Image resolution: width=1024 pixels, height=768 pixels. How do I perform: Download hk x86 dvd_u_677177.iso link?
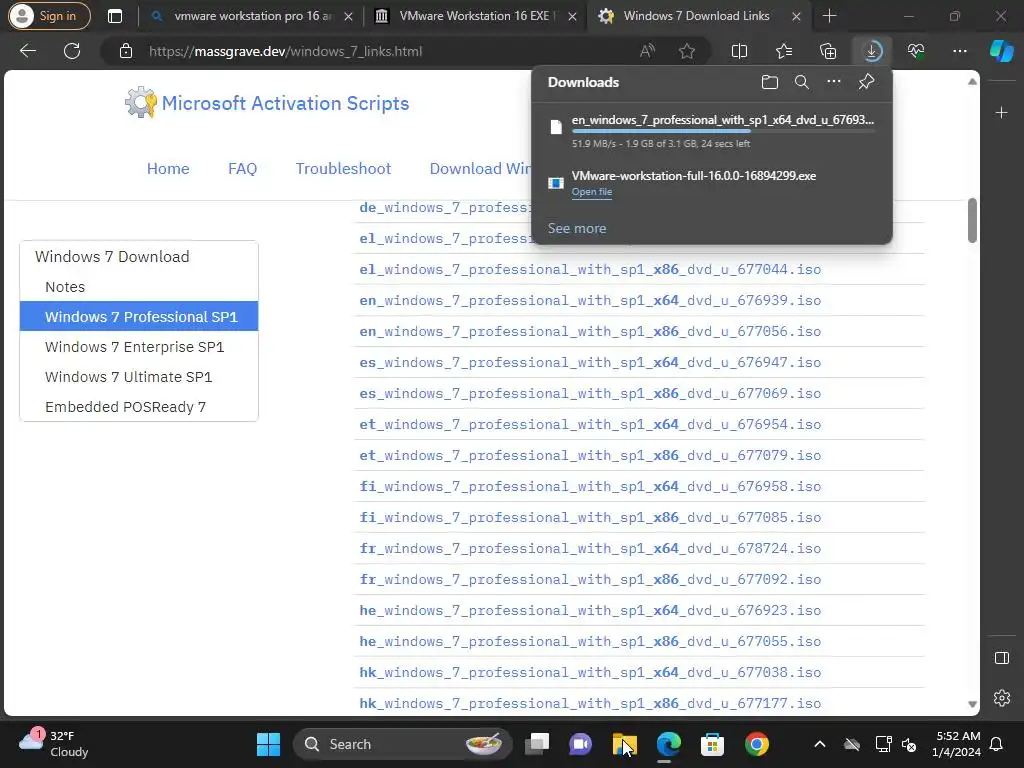(590, 703)
